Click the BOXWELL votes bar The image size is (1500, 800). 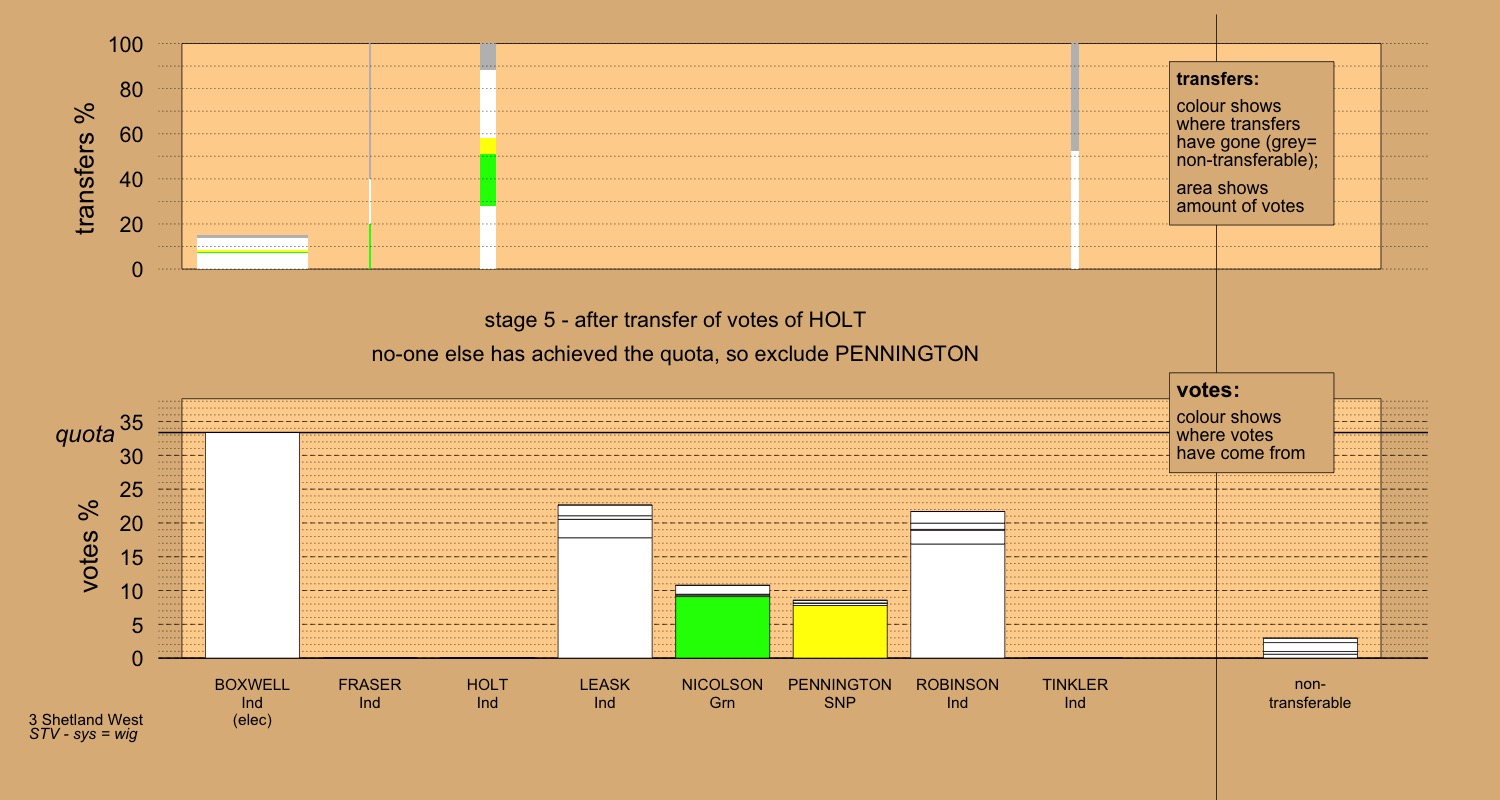(x=252, y=545)
